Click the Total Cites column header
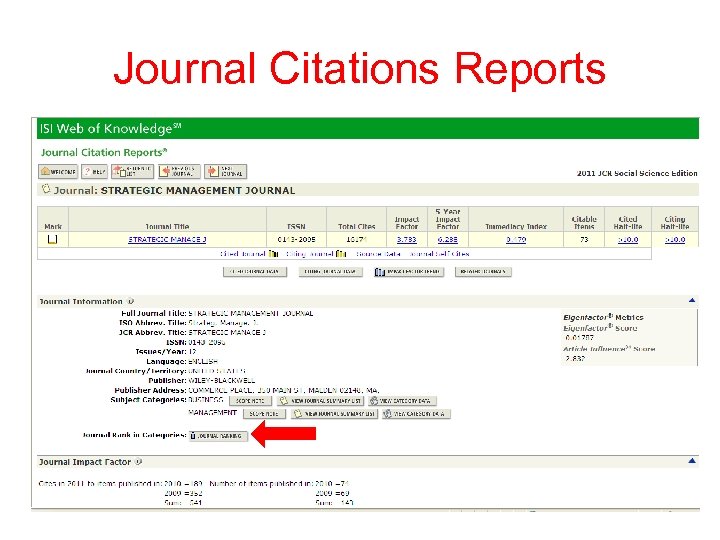720x540 pixels. [356, 226]
